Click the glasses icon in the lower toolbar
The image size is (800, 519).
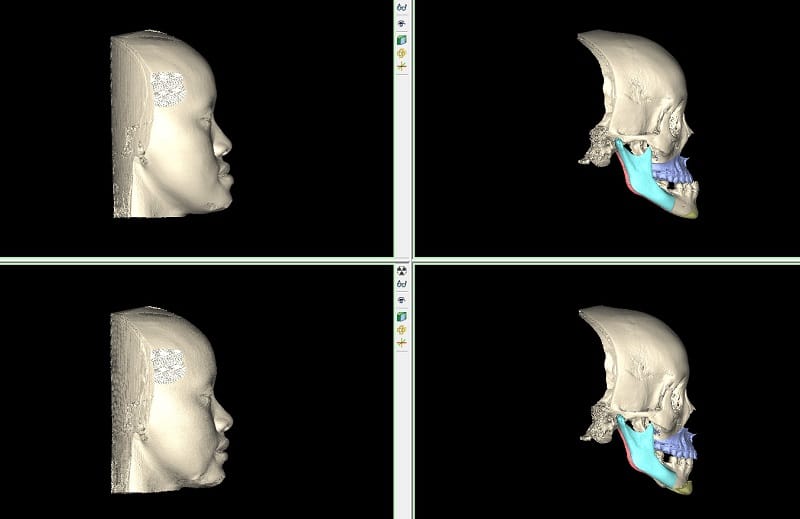pos(402,284)
